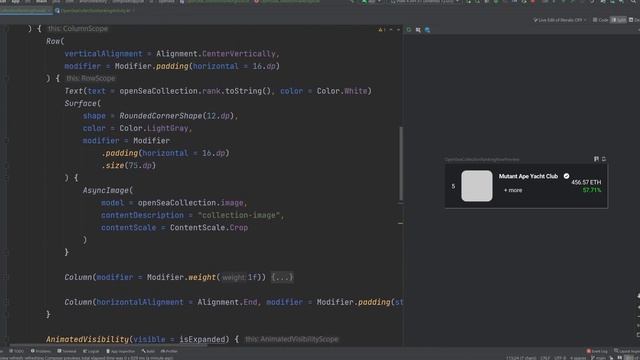Open the Layout Inspector tool window
Viewport: 640px width, 360px height.
[x=627, y=351]
